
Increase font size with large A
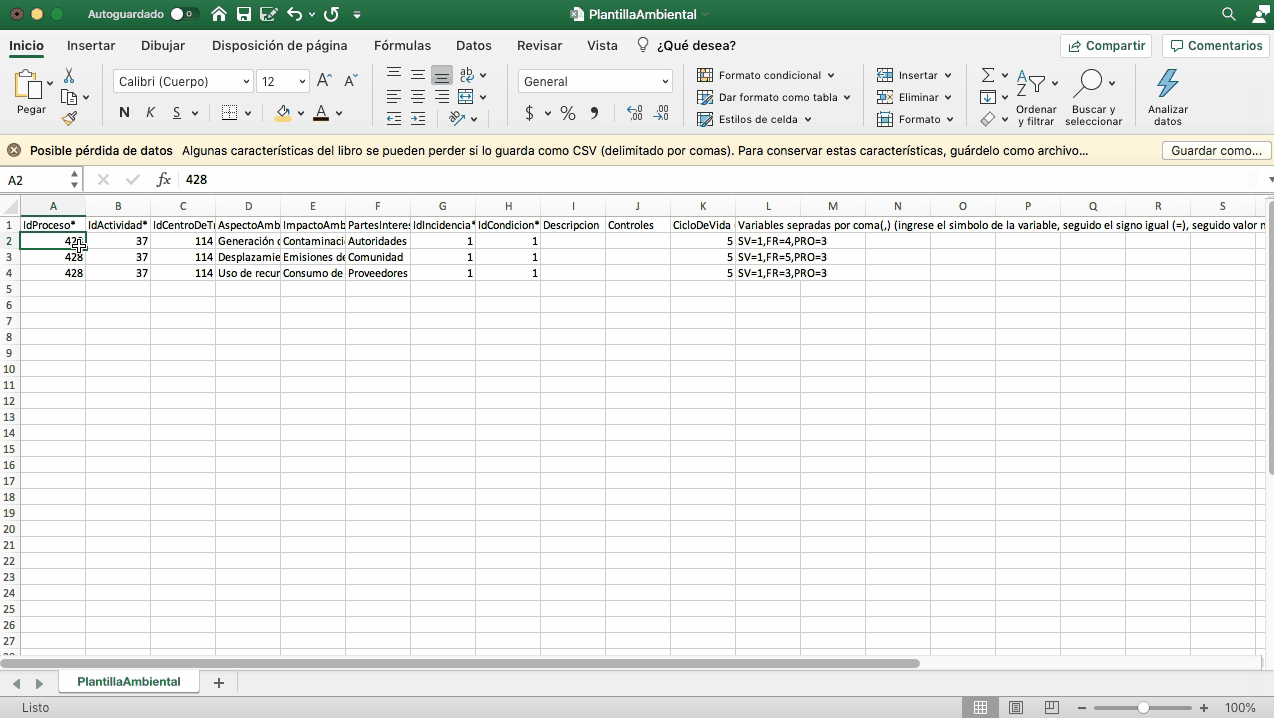pyautogui.click(x=324, y=81)
